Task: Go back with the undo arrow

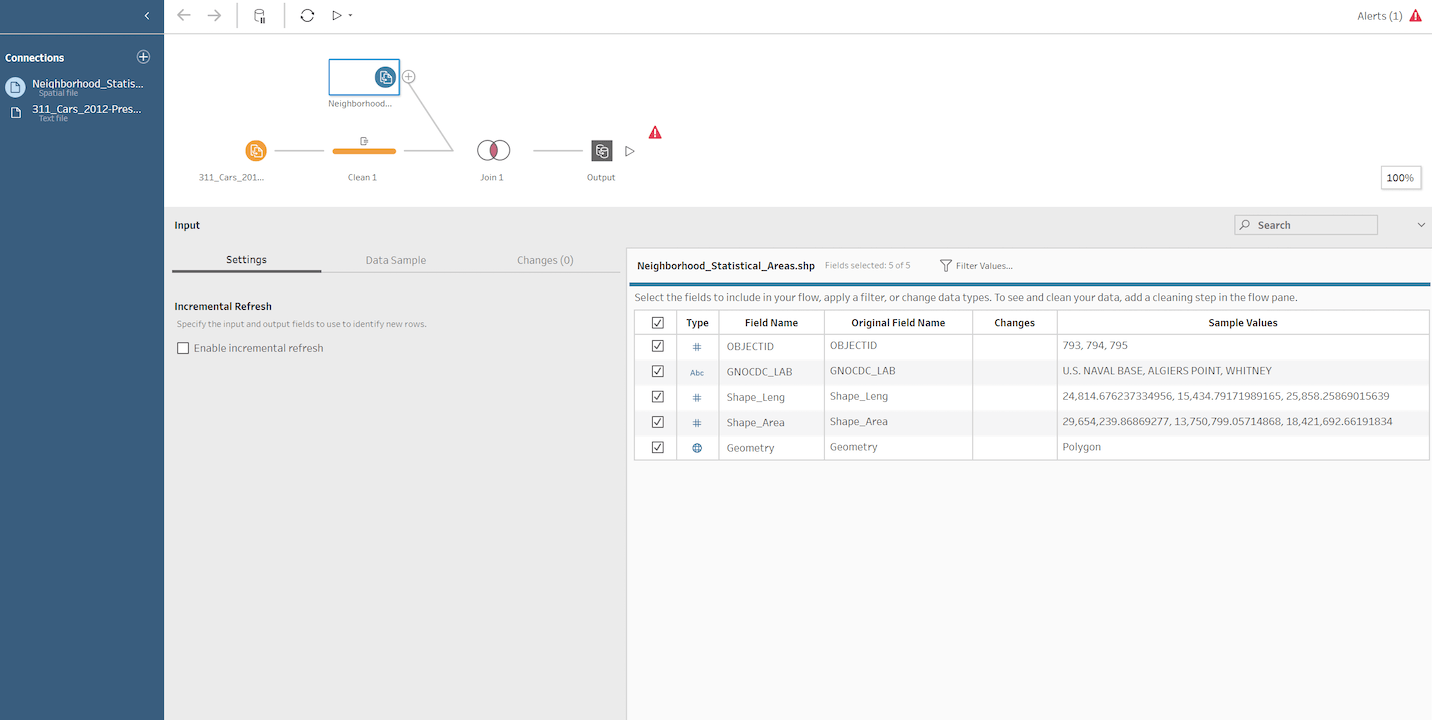Action: (184, 16)
